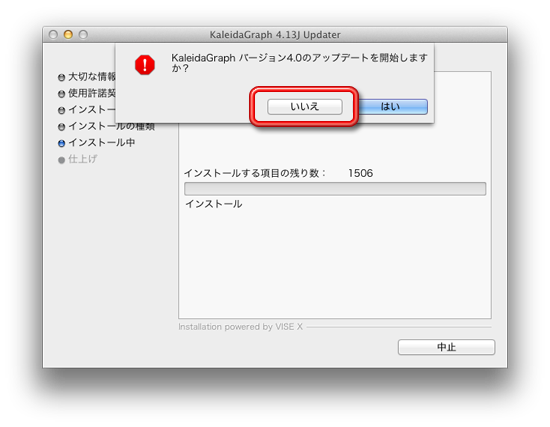The height and width of the screenshot is (427, 550).
Task: Click the blue bullet beside インストール中
Action: pyautogui.click(x=61, y=143)
